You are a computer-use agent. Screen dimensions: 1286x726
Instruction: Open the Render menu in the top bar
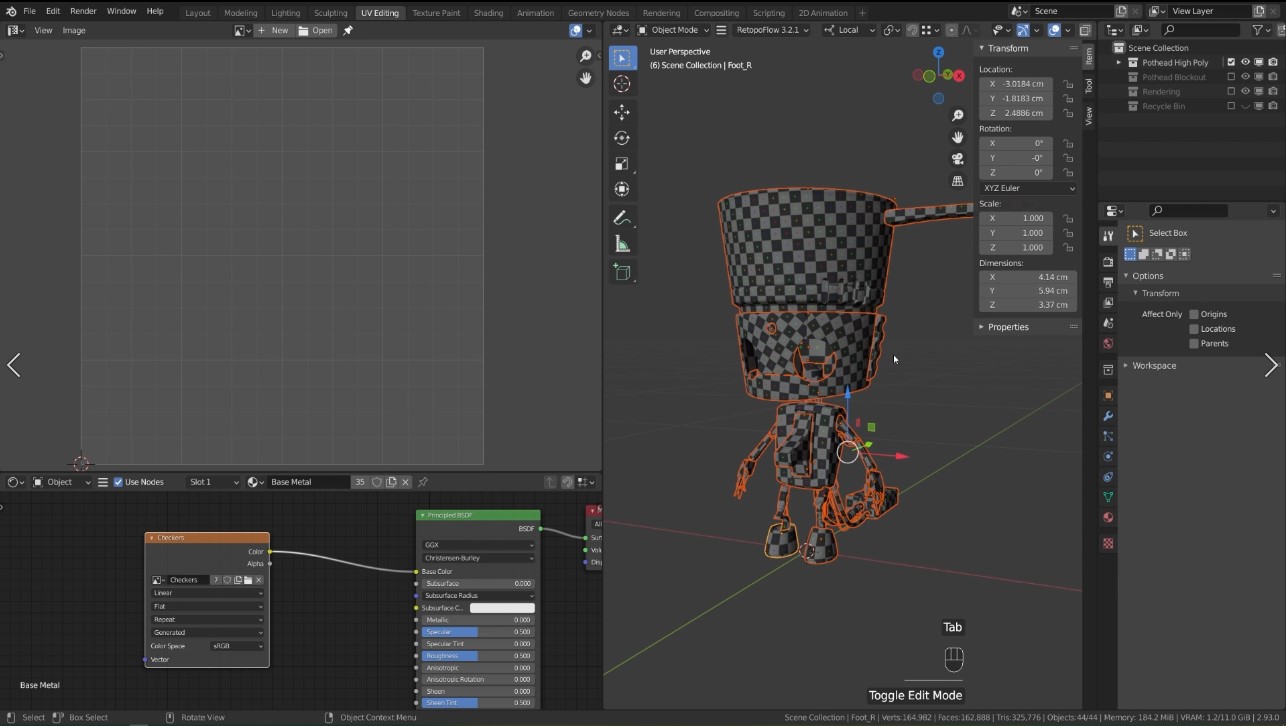click(83, 11)
